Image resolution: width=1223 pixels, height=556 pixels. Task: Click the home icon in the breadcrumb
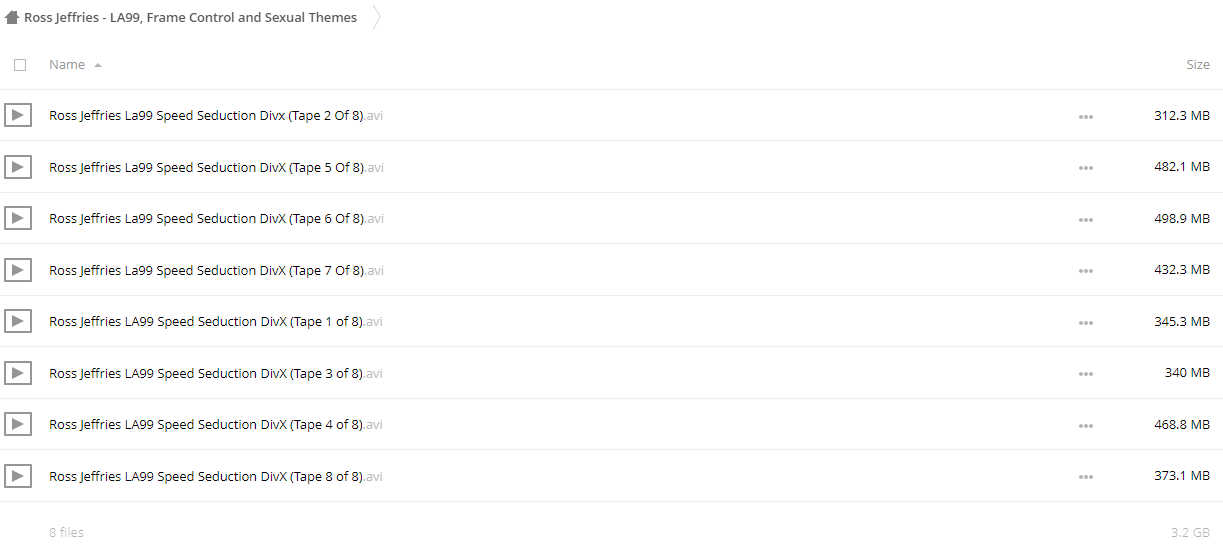pos(12,17)
